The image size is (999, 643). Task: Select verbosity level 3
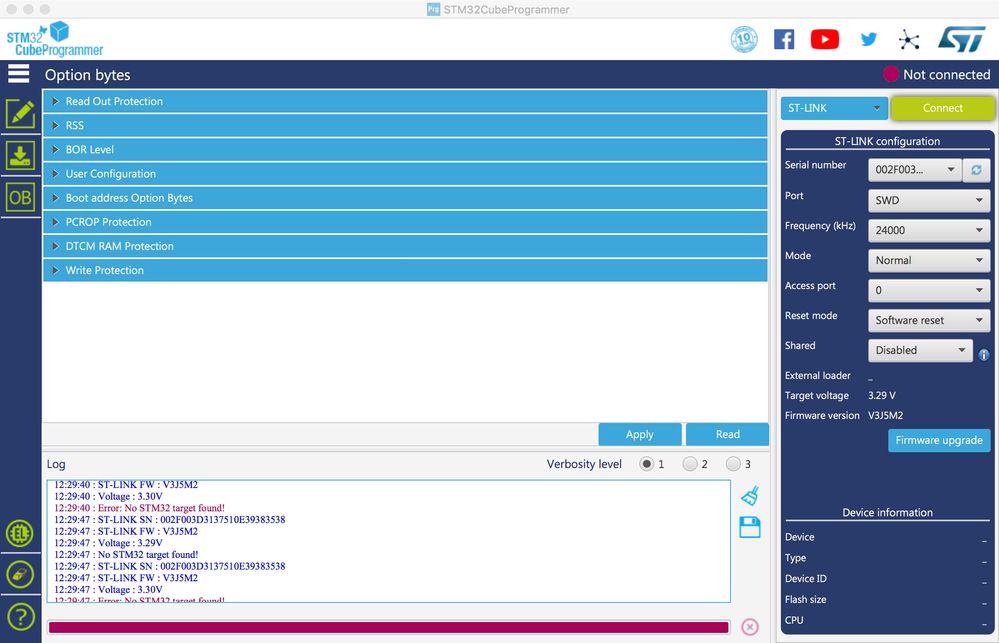tap(733, 464)
